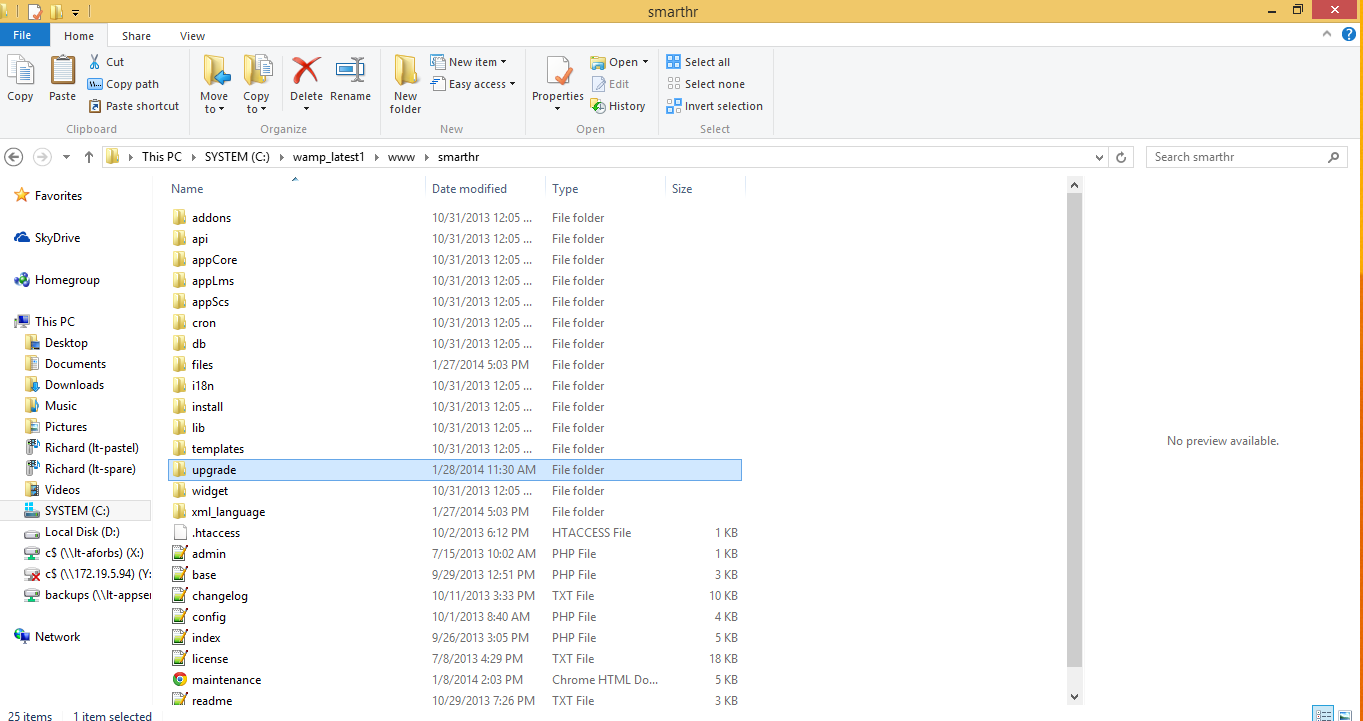
Task: Click the Delete icon in the ribbon
Action: coord(306,72)
